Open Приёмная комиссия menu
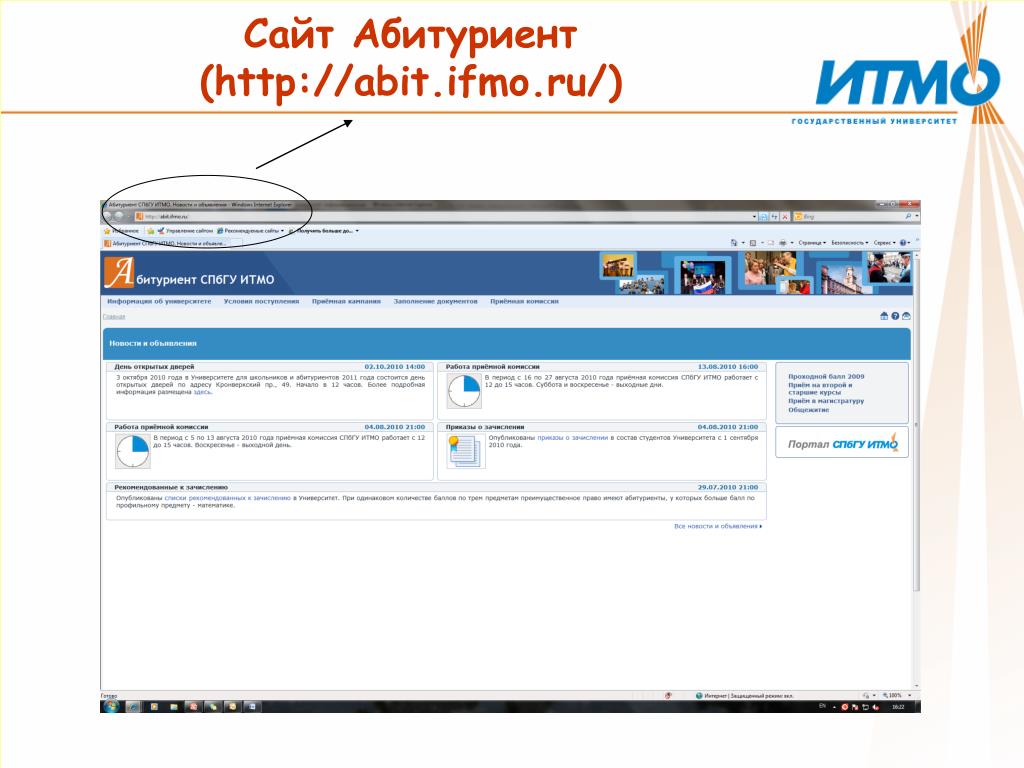 click(x=524, y=302)
